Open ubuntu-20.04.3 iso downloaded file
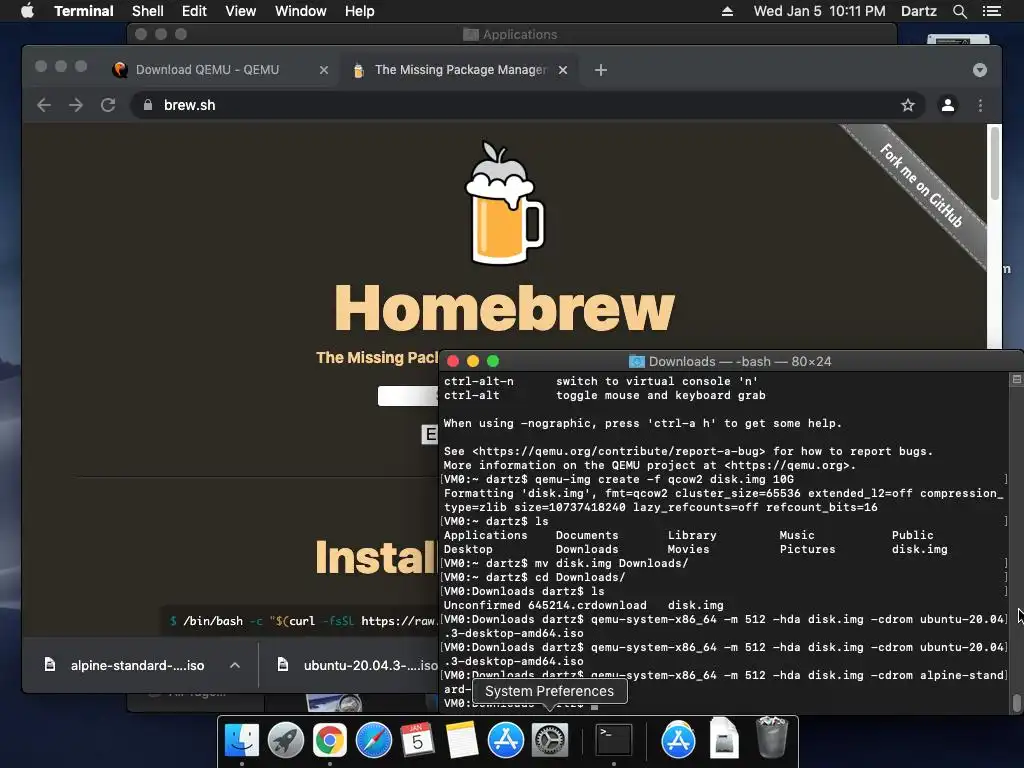 click(x=370, y=665)
